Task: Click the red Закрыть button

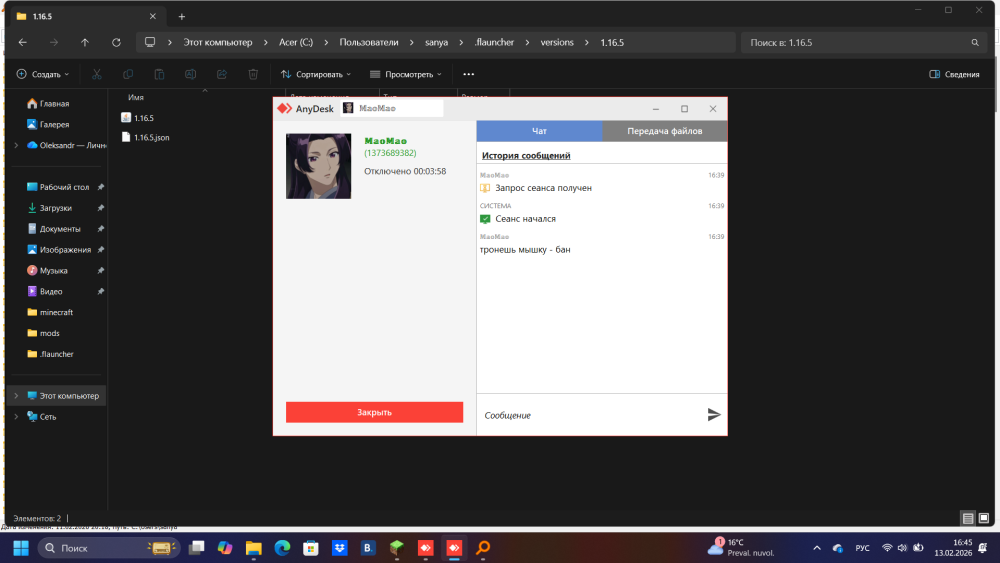Action: (x=374, y=412)
